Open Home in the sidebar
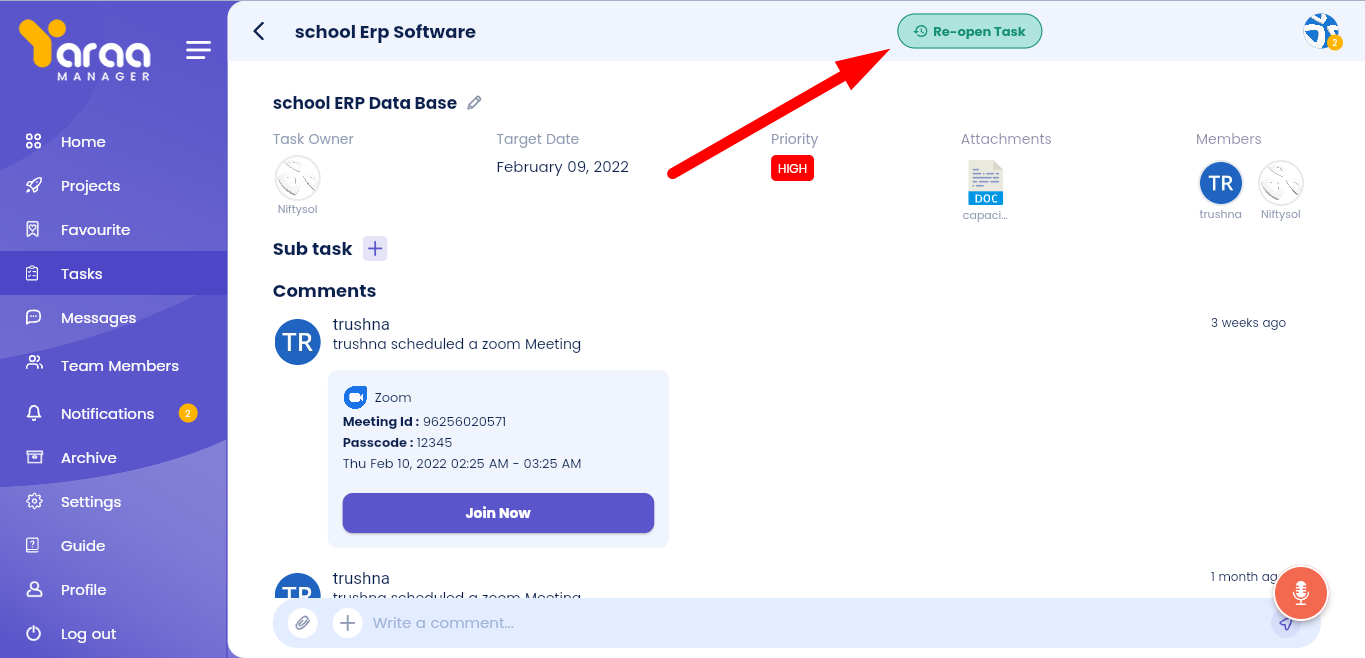Image resolution: width=1365 pixels, height=658 pixels. [x=83, y=142]
